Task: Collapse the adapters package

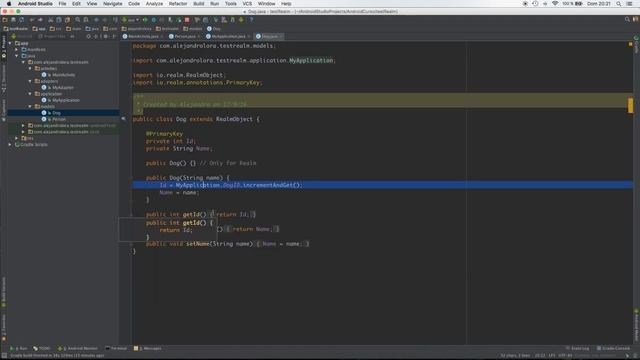Action: pos(30,81)
